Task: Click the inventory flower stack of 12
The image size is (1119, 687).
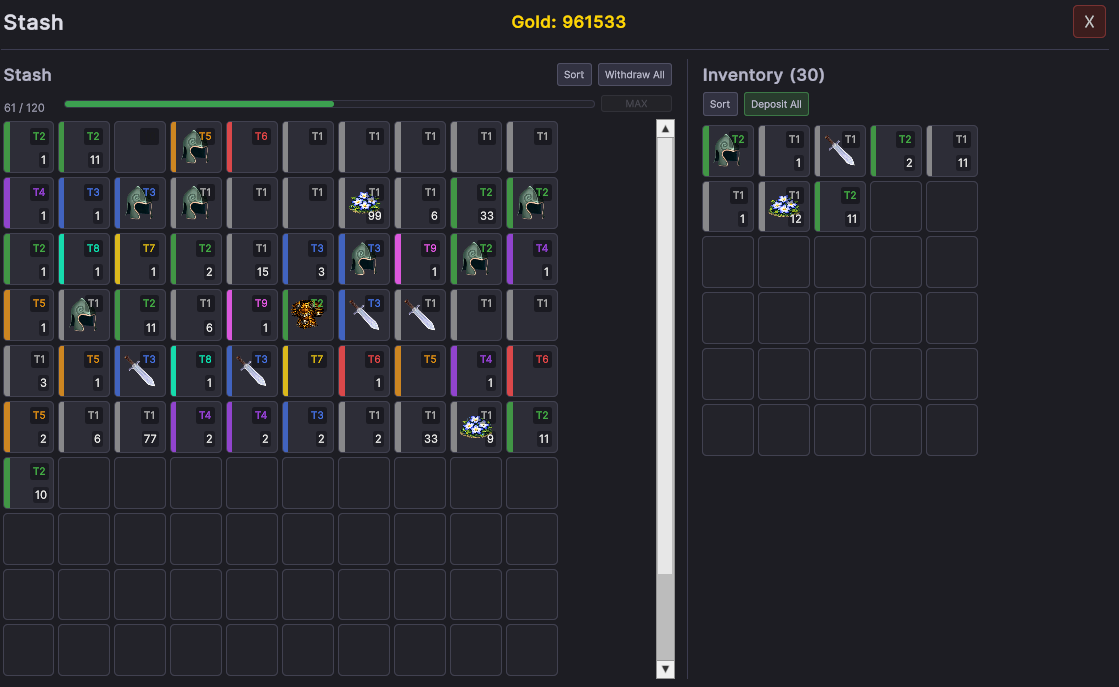Action: pos(785,207)
